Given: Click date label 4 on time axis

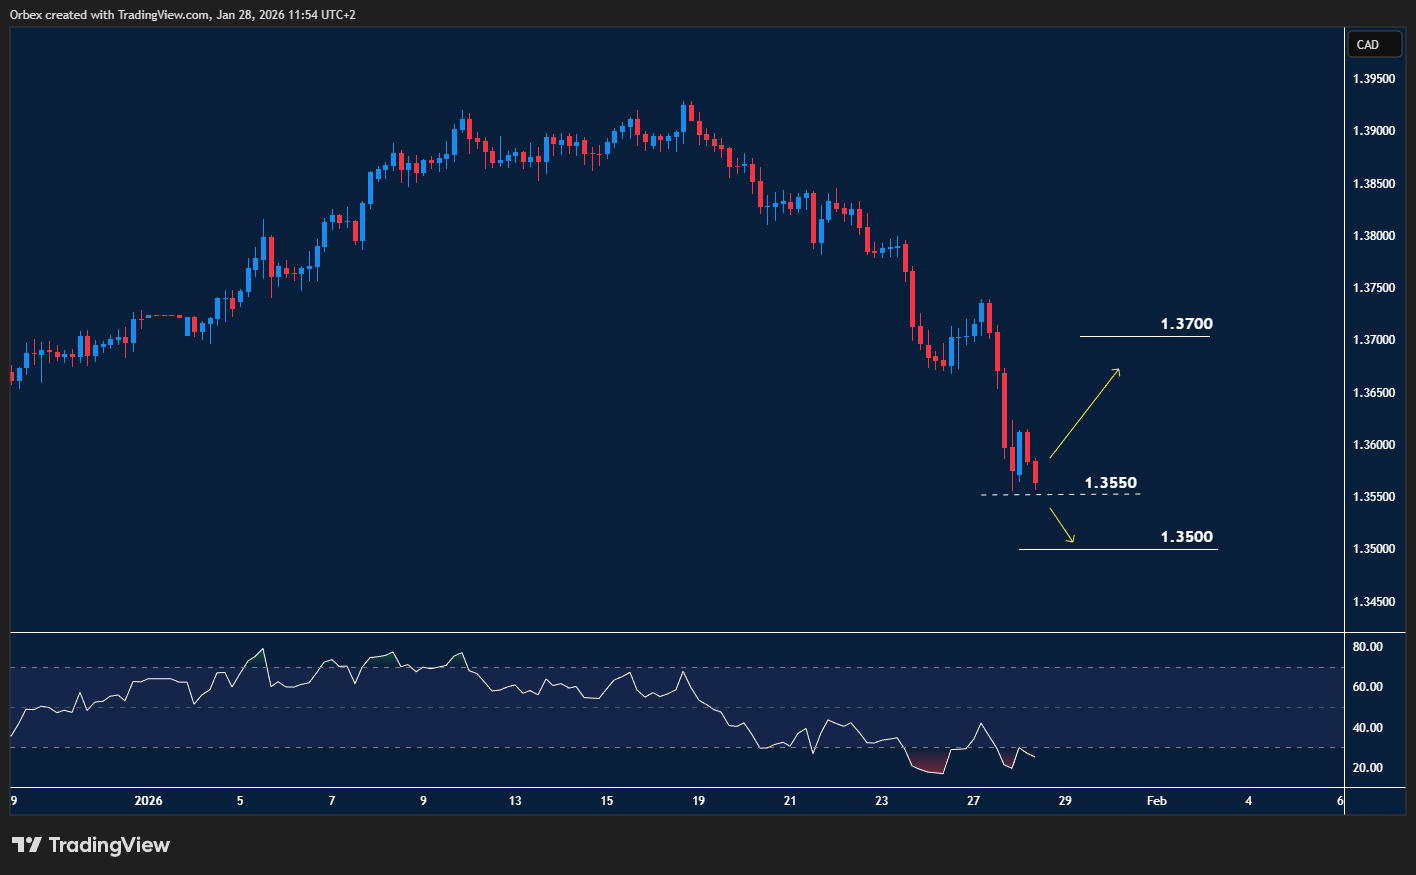Looking at the screenshot, I should [x=1249, y=801].
